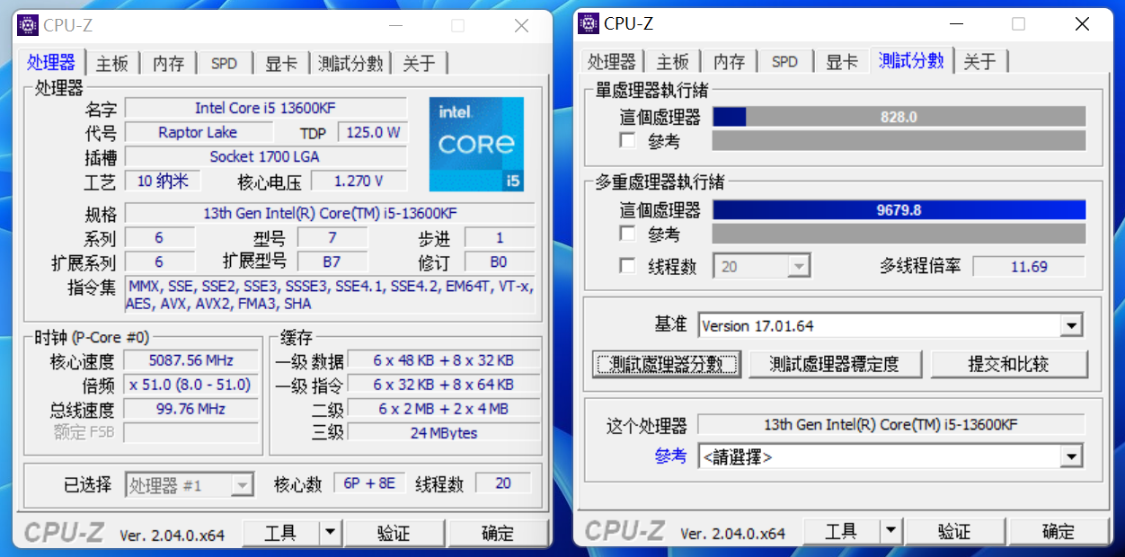The width and height of the screenshot is (1125, 557).
Task: Open 关于 tab in right window
Action: tap(980, 62)
